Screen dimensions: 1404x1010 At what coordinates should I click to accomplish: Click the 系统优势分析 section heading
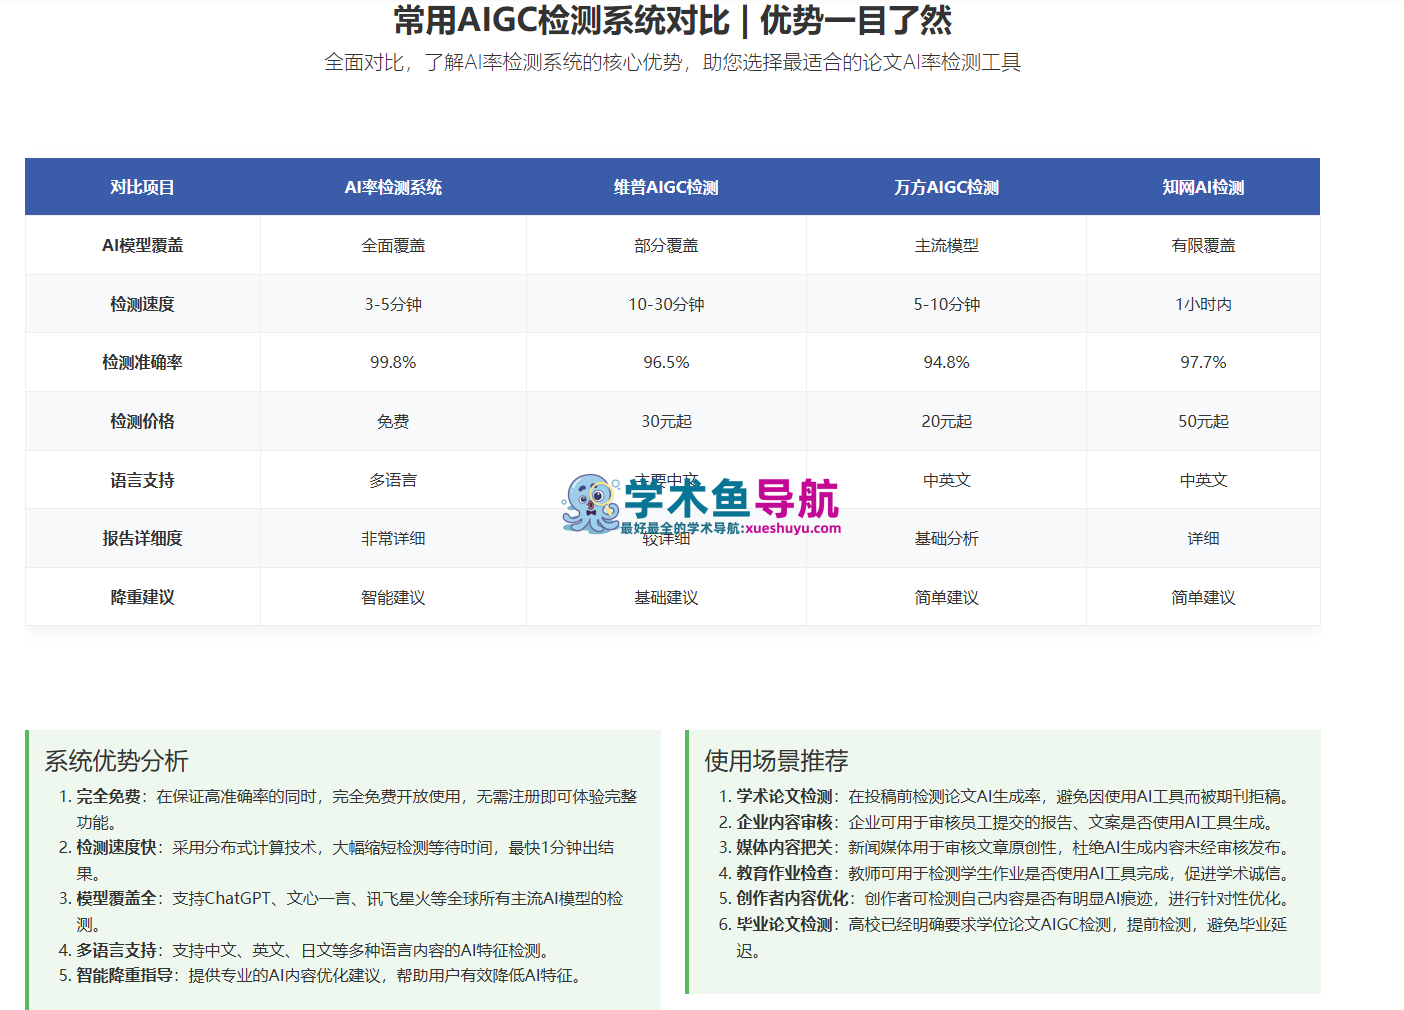coord(116,761)
